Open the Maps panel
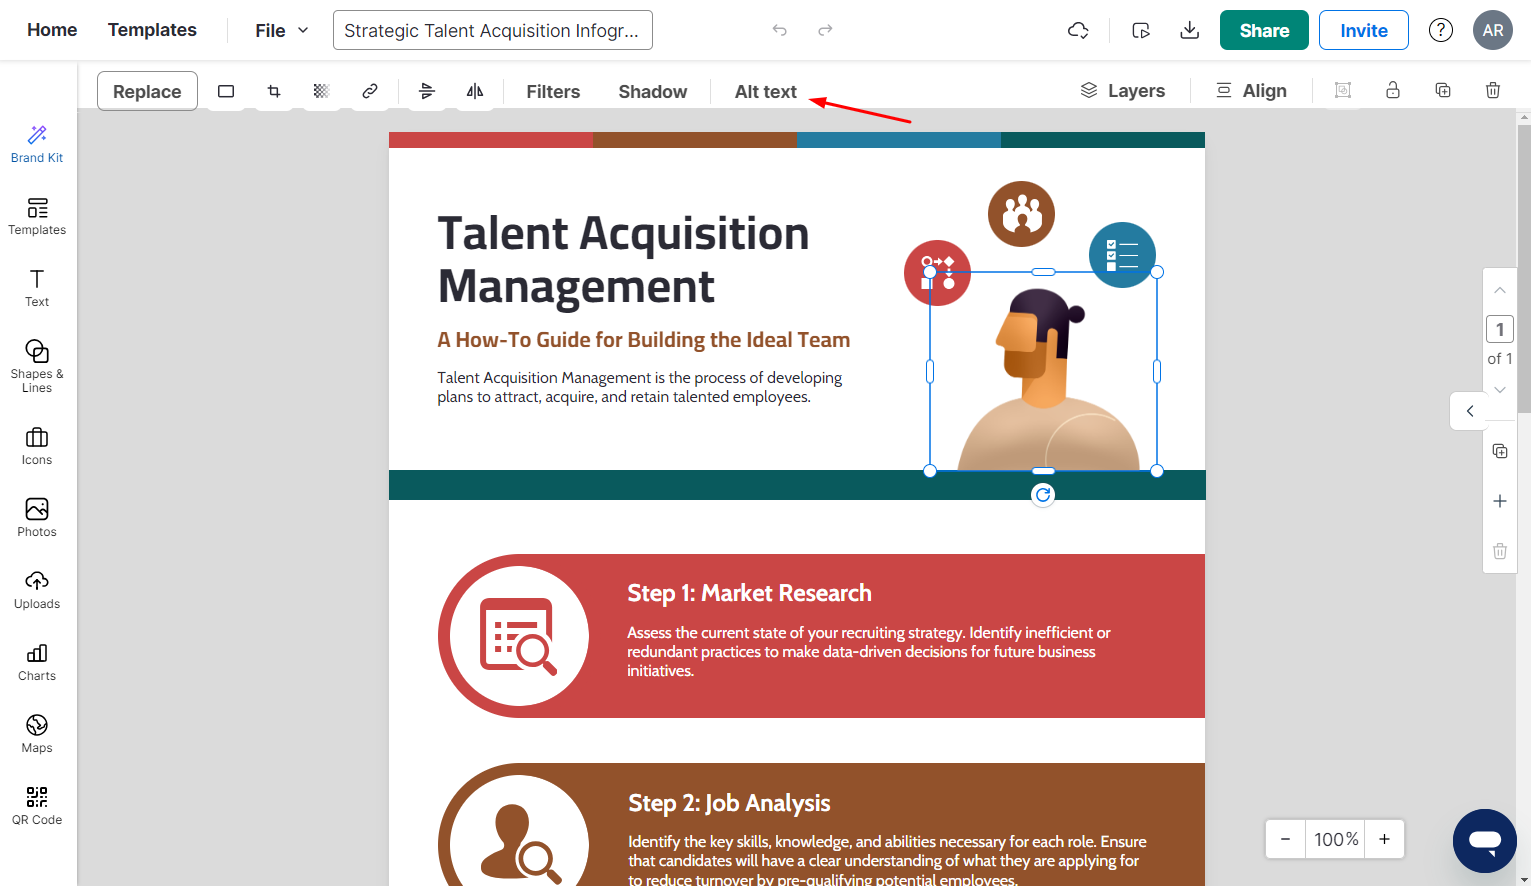 pos(37,733)
